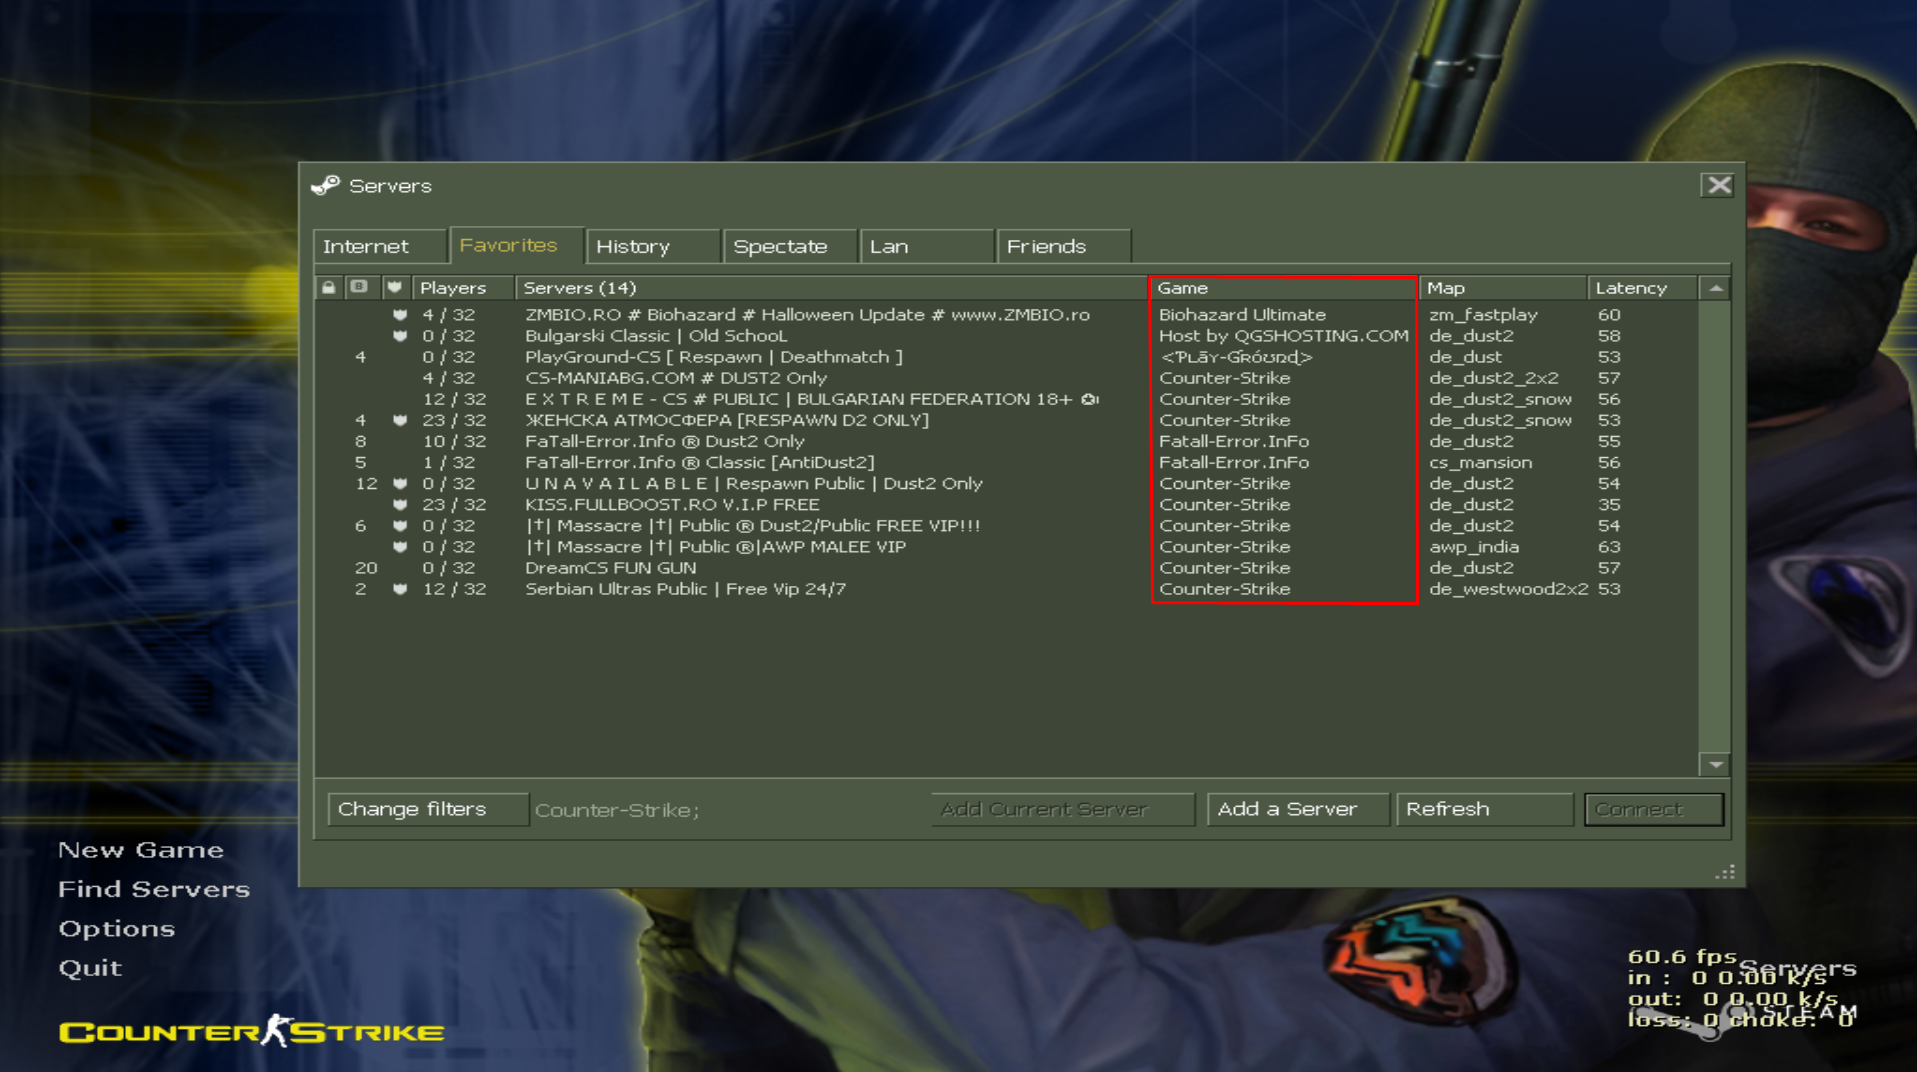Click the Steam logo in Servers title bar
The width and height of the screenshot is (1917, 1072).
(x=326, y=186)
